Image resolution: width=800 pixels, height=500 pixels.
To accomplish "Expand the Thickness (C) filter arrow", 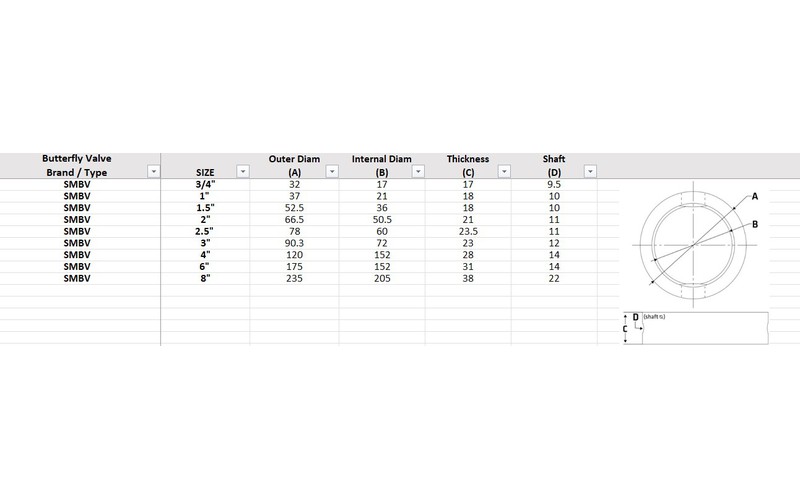I will pyautogui.click(x=501, y=172).
